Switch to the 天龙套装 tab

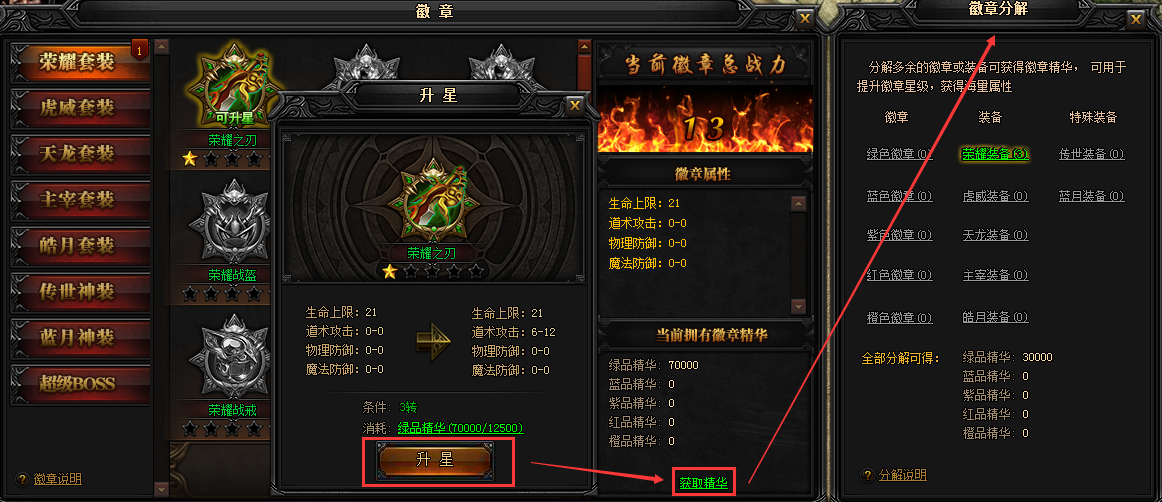tap(80, 154)
